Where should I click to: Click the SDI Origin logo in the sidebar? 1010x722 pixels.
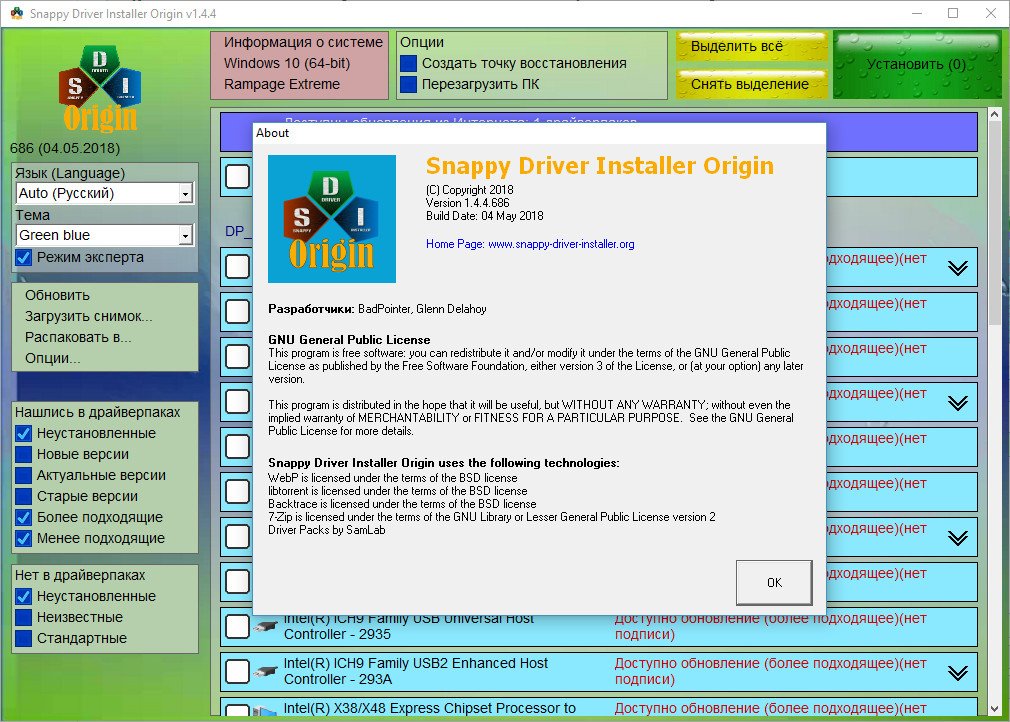100,89
